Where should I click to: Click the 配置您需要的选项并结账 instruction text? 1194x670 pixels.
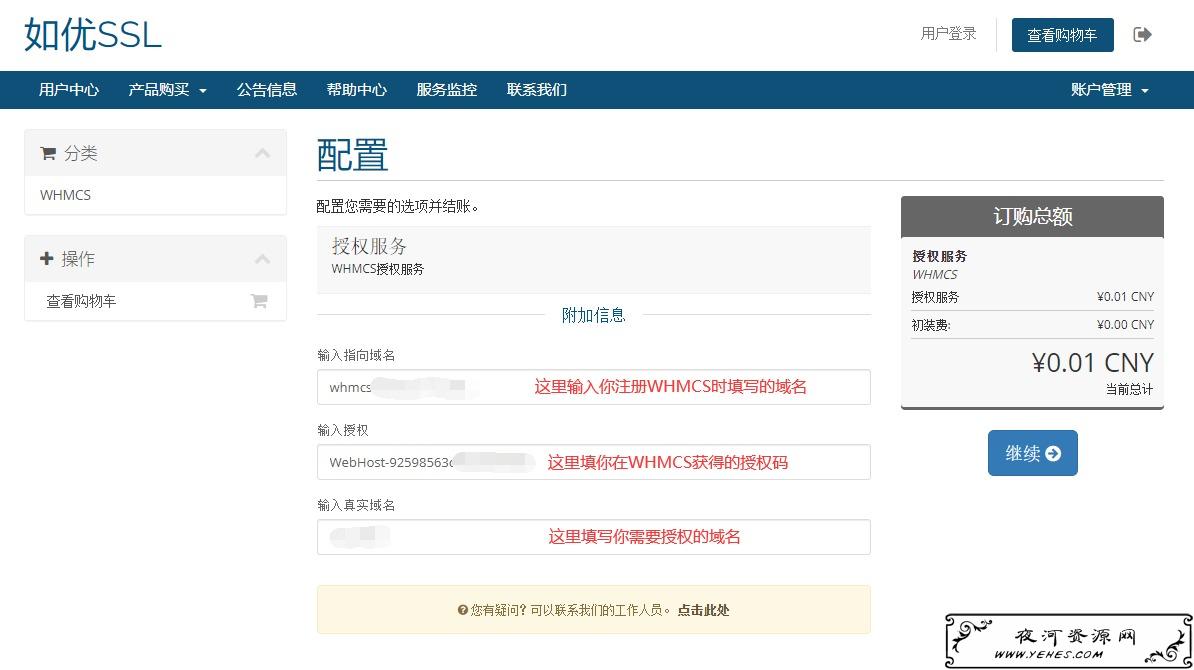click(x=397, y=206)
